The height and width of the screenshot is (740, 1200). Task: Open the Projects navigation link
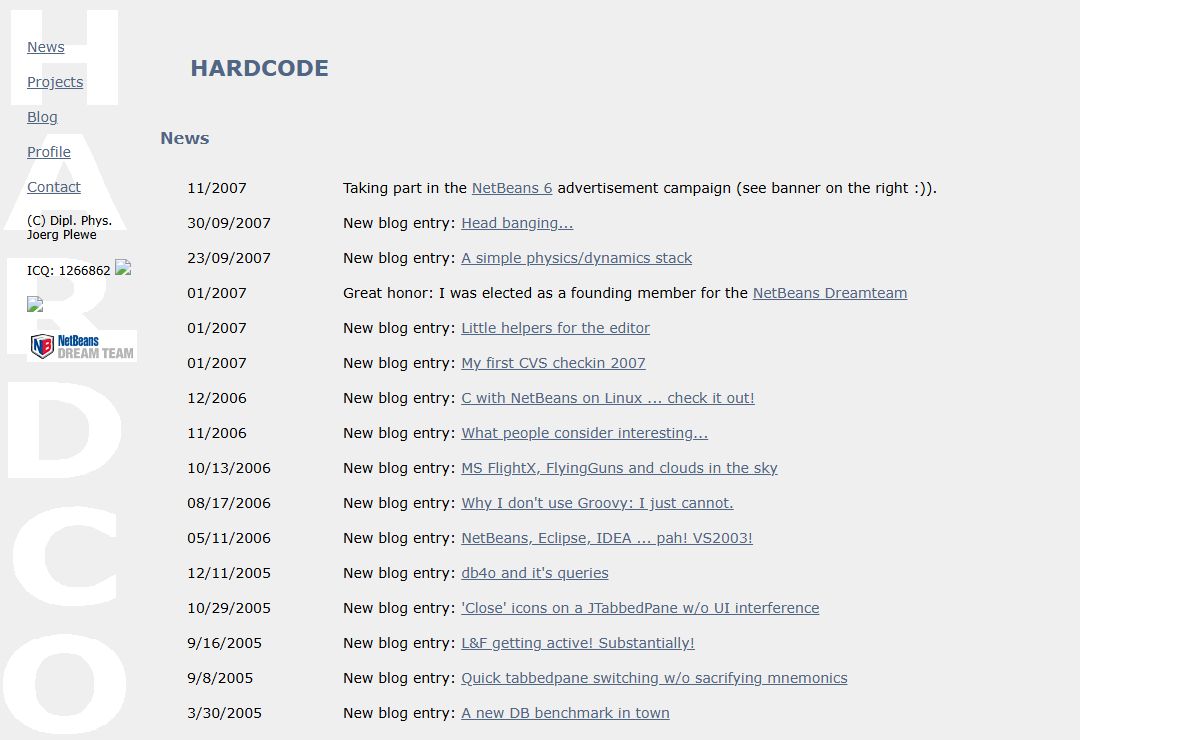pos(55,82)
